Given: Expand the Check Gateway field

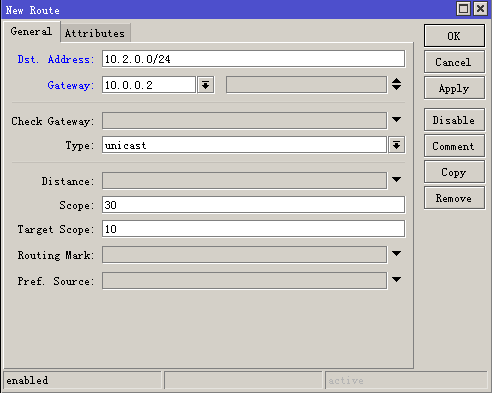Looking at the screenshot, I should click(x=396, y=120).
